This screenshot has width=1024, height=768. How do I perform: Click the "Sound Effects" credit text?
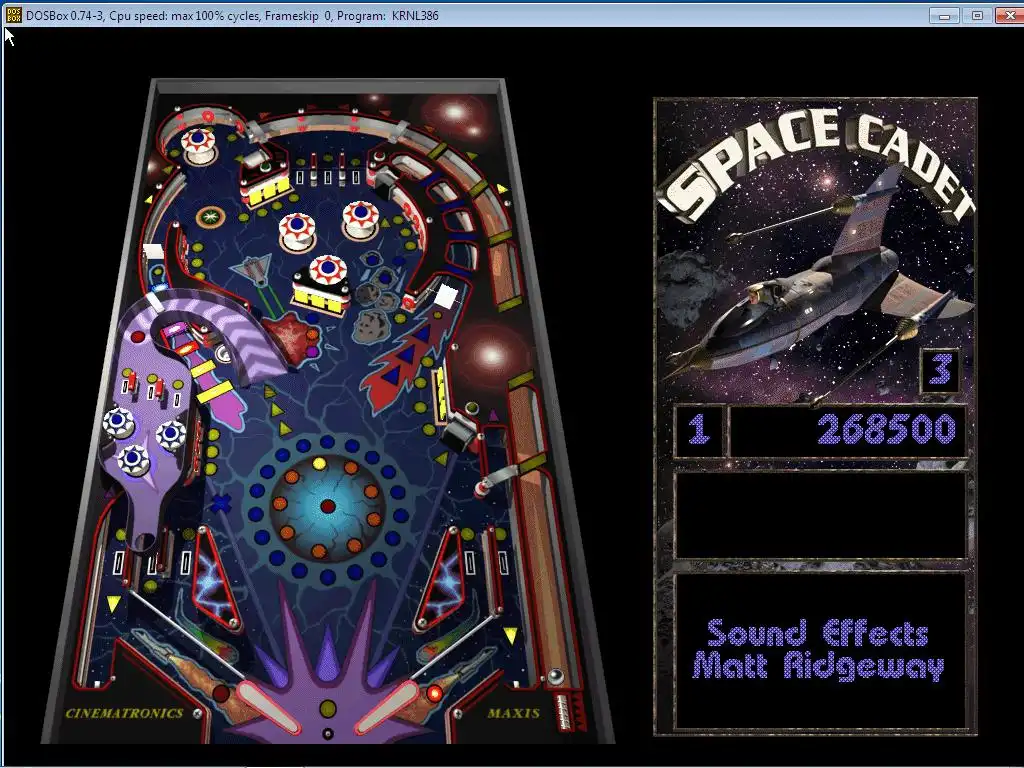(817, 633)
